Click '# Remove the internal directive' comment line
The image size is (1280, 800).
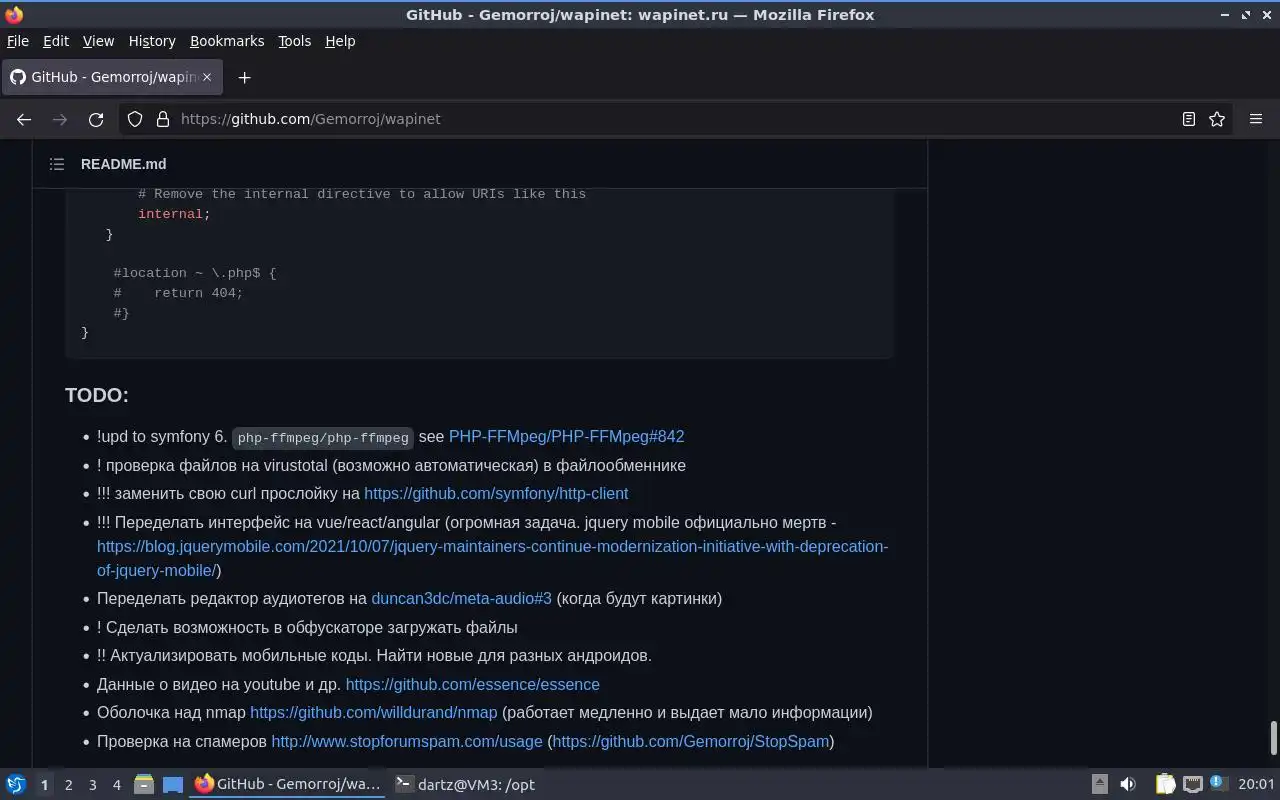(x=362, y=194)
